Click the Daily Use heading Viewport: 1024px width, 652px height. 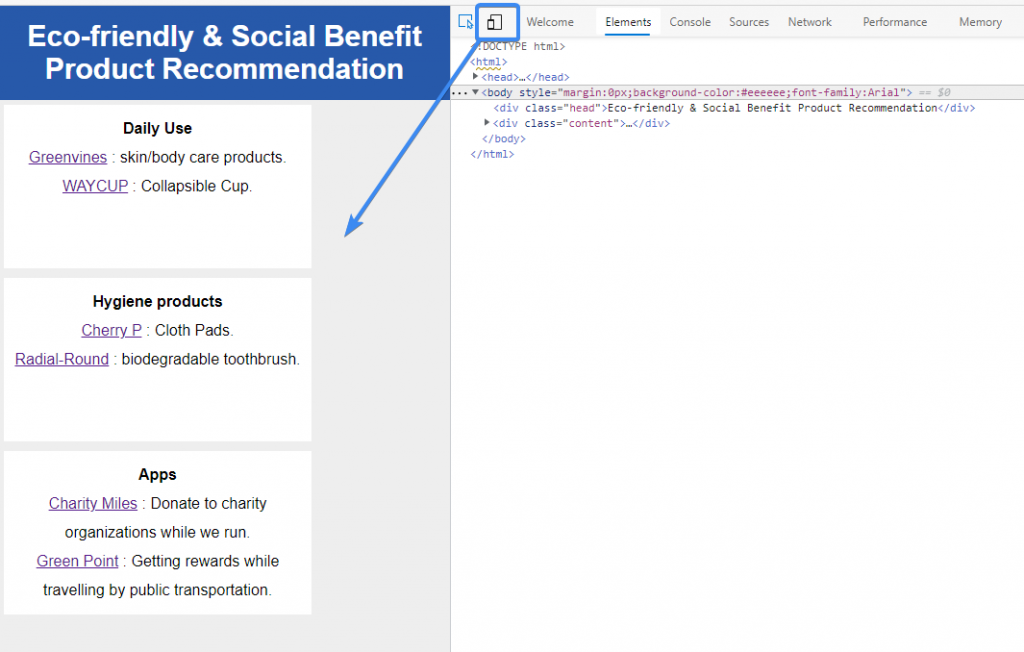point(157,128)
